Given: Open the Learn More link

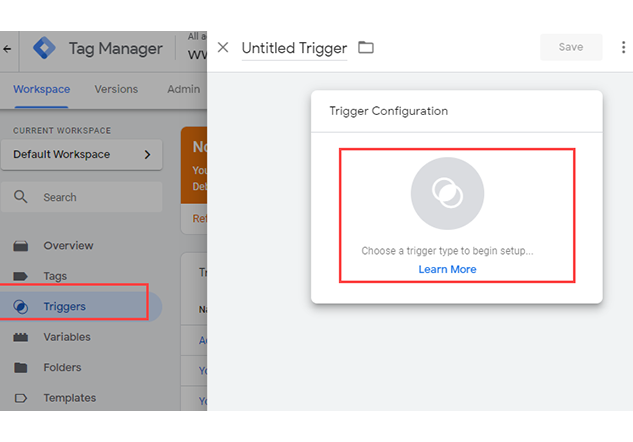Looking at the screenshot, I should coord(447,270).
